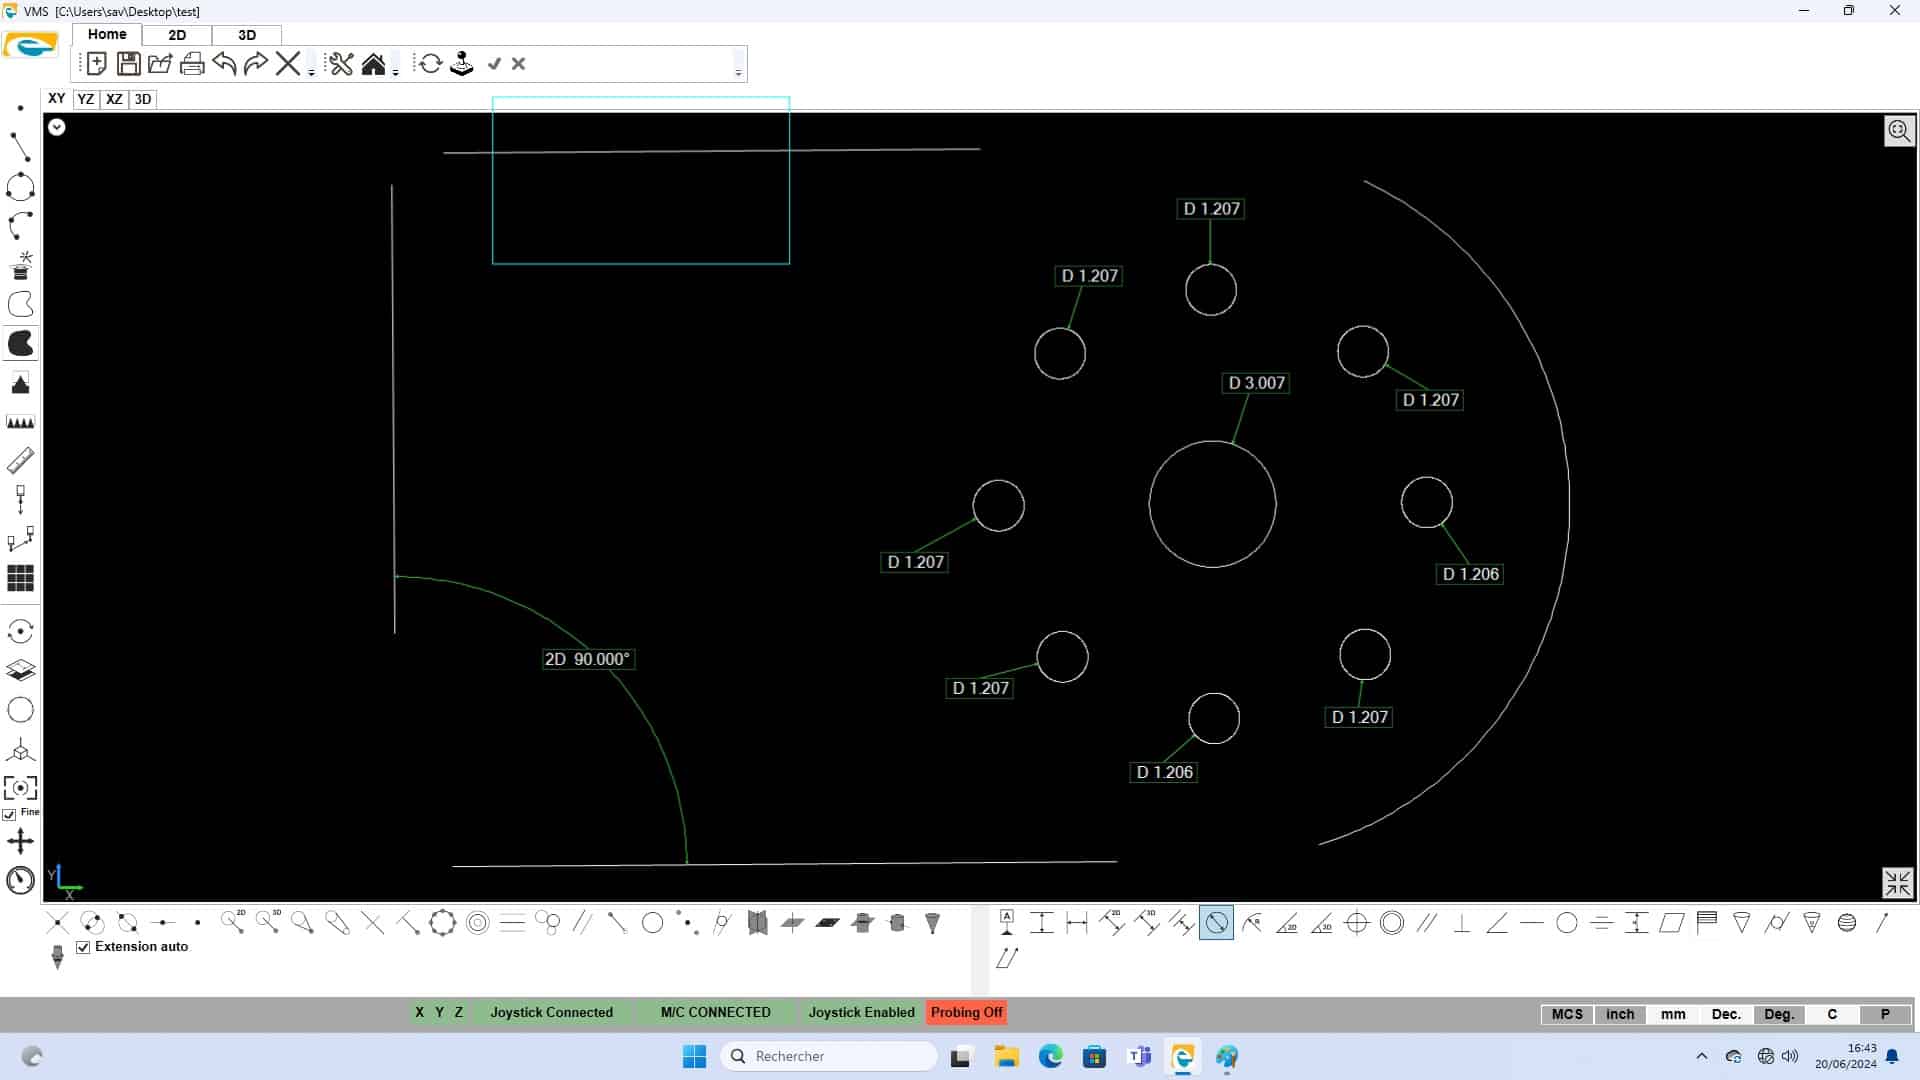Image resolution: width=1920 pixels, height=1080 pixels.
Task: Select the ruler measurement tool
Action: click(20, 460)
